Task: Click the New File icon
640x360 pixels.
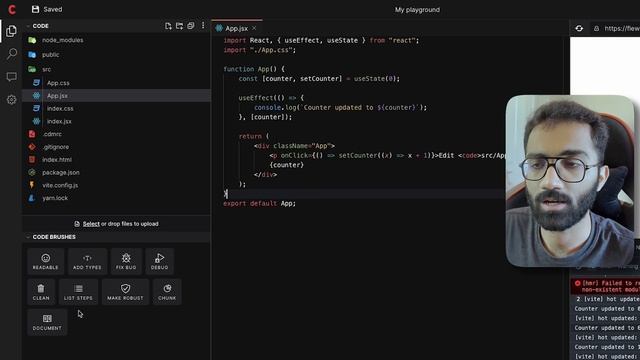Action: click(x=168, y=26)
